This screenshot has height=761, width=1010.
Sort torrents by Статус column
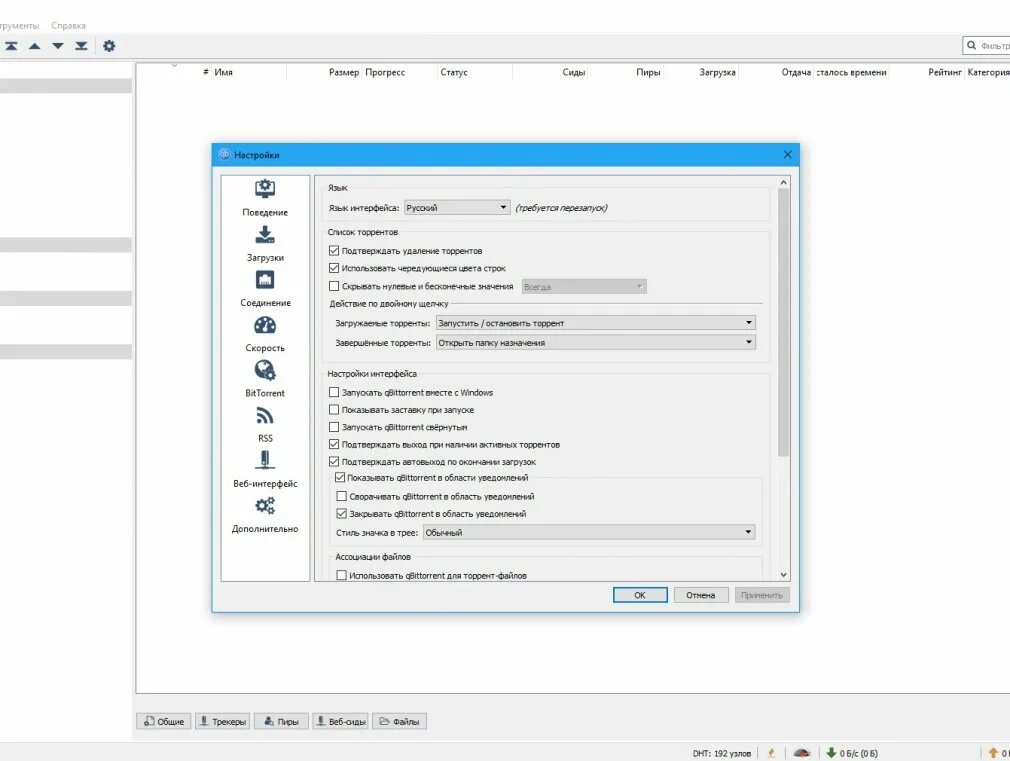(475, 72)
